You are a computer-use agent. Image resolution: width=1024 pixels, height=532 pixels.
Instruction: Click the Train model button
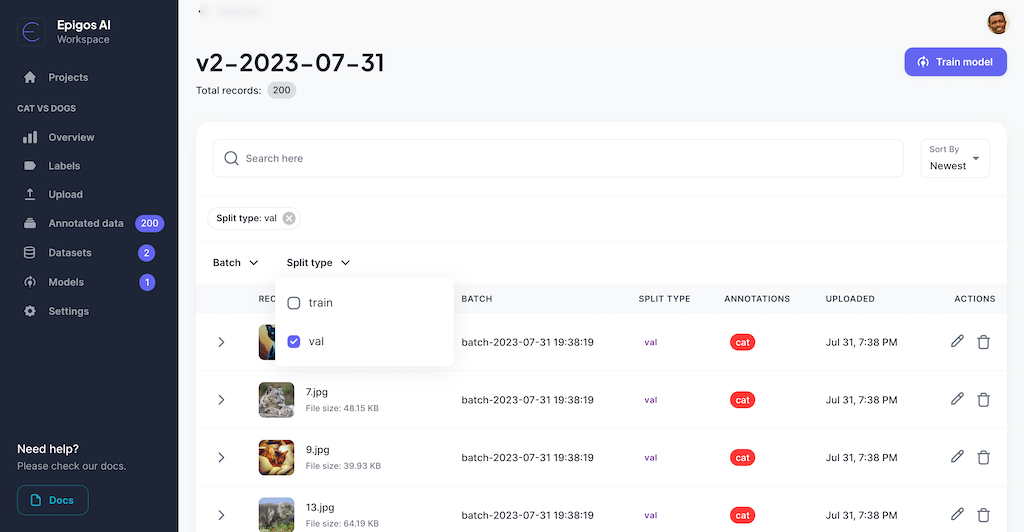(x=955, y=62)
